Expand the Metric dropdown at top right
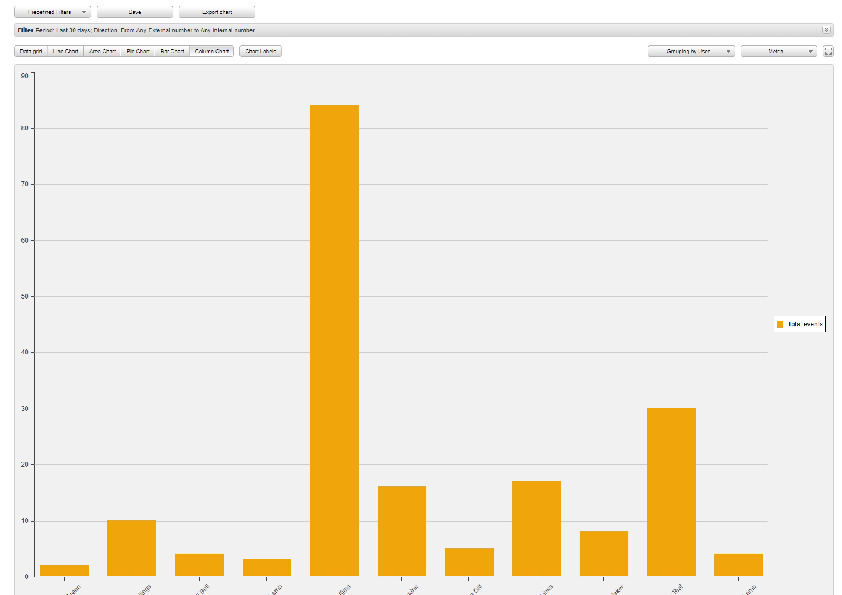Image resolution: width=842 pixels, height=595 pixels. tap(778, 51)
